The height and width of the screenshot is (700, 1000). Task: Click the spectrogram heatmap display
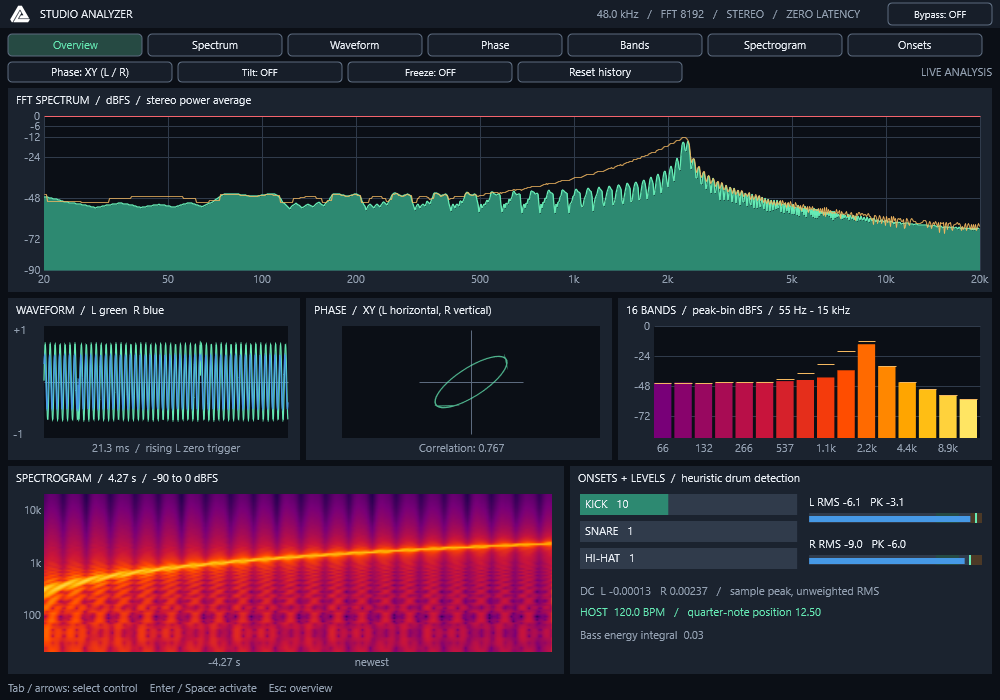click(x=298, y=572)
